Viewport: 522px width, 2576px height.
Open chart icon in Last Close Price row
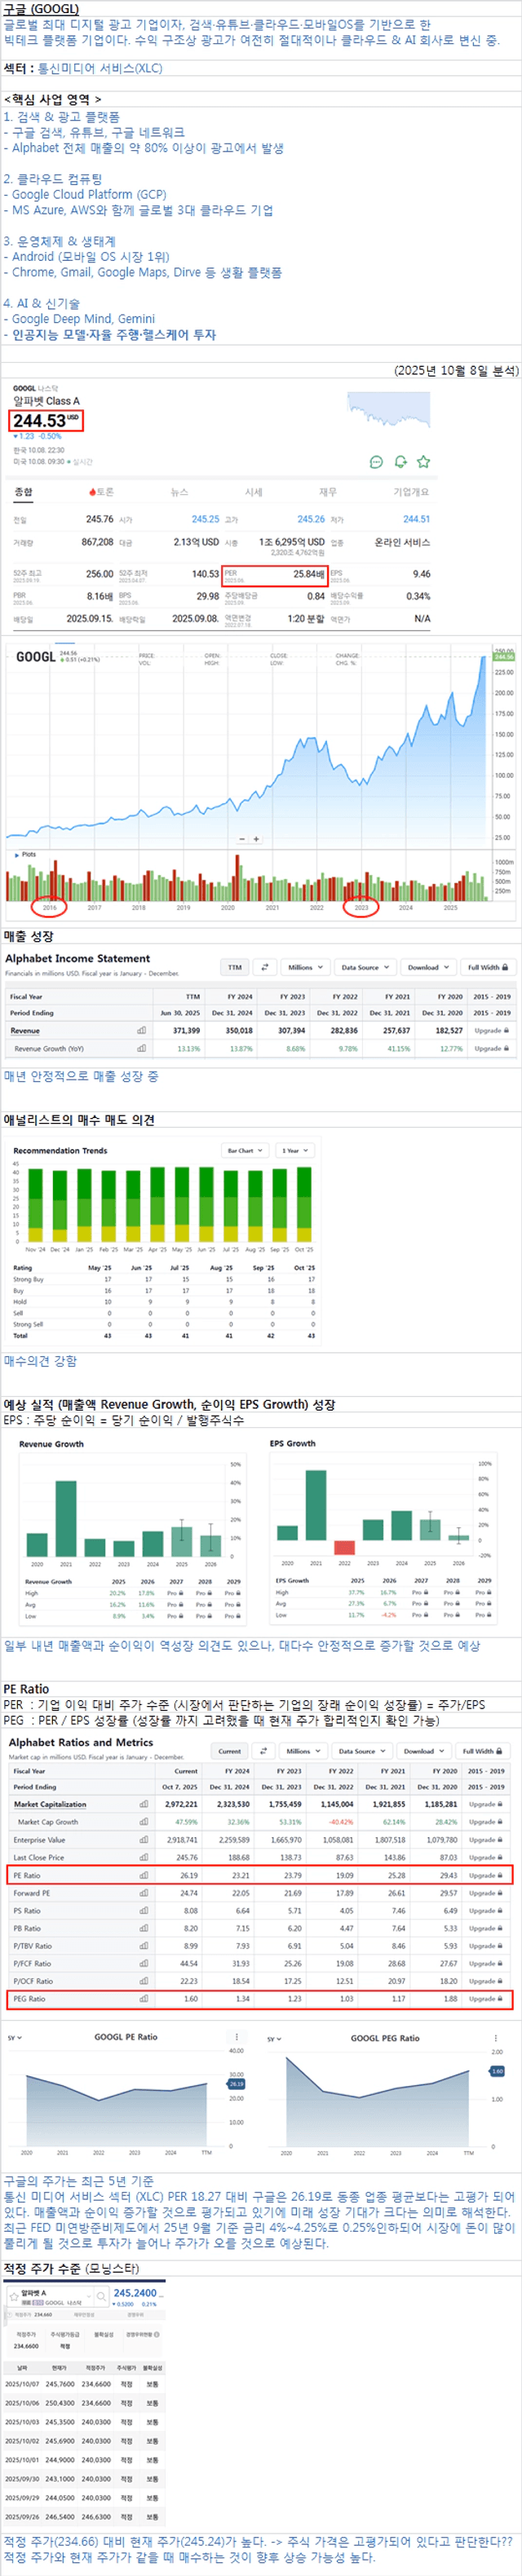pyautogui.click(x=144, y=1857)
